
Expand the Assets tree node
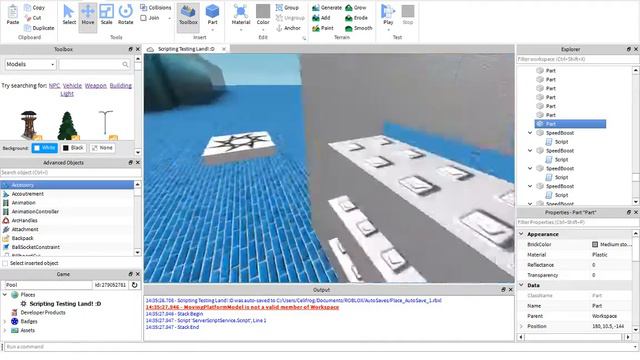5,331
